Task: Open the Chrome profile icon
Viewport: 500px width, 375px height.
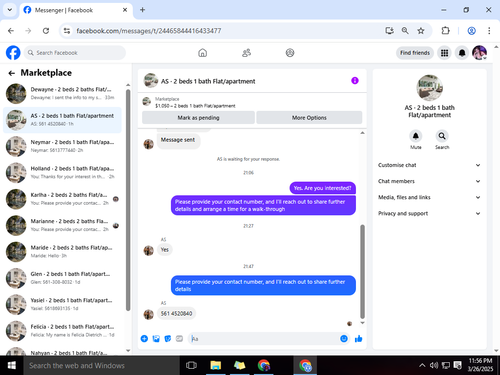Action: point(471,31)
